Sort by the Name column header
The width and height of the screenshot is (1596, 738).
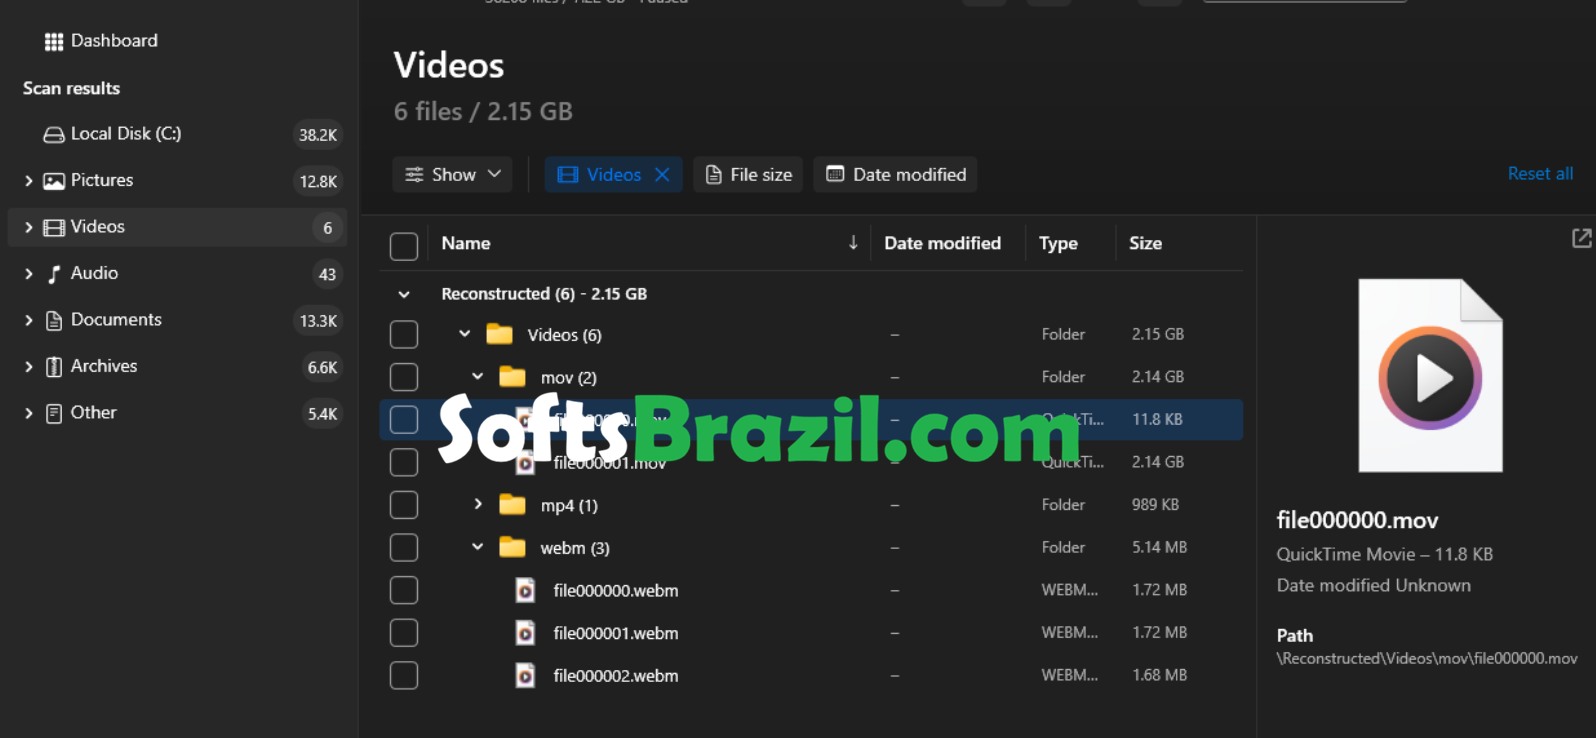click(x=466, y=243)
